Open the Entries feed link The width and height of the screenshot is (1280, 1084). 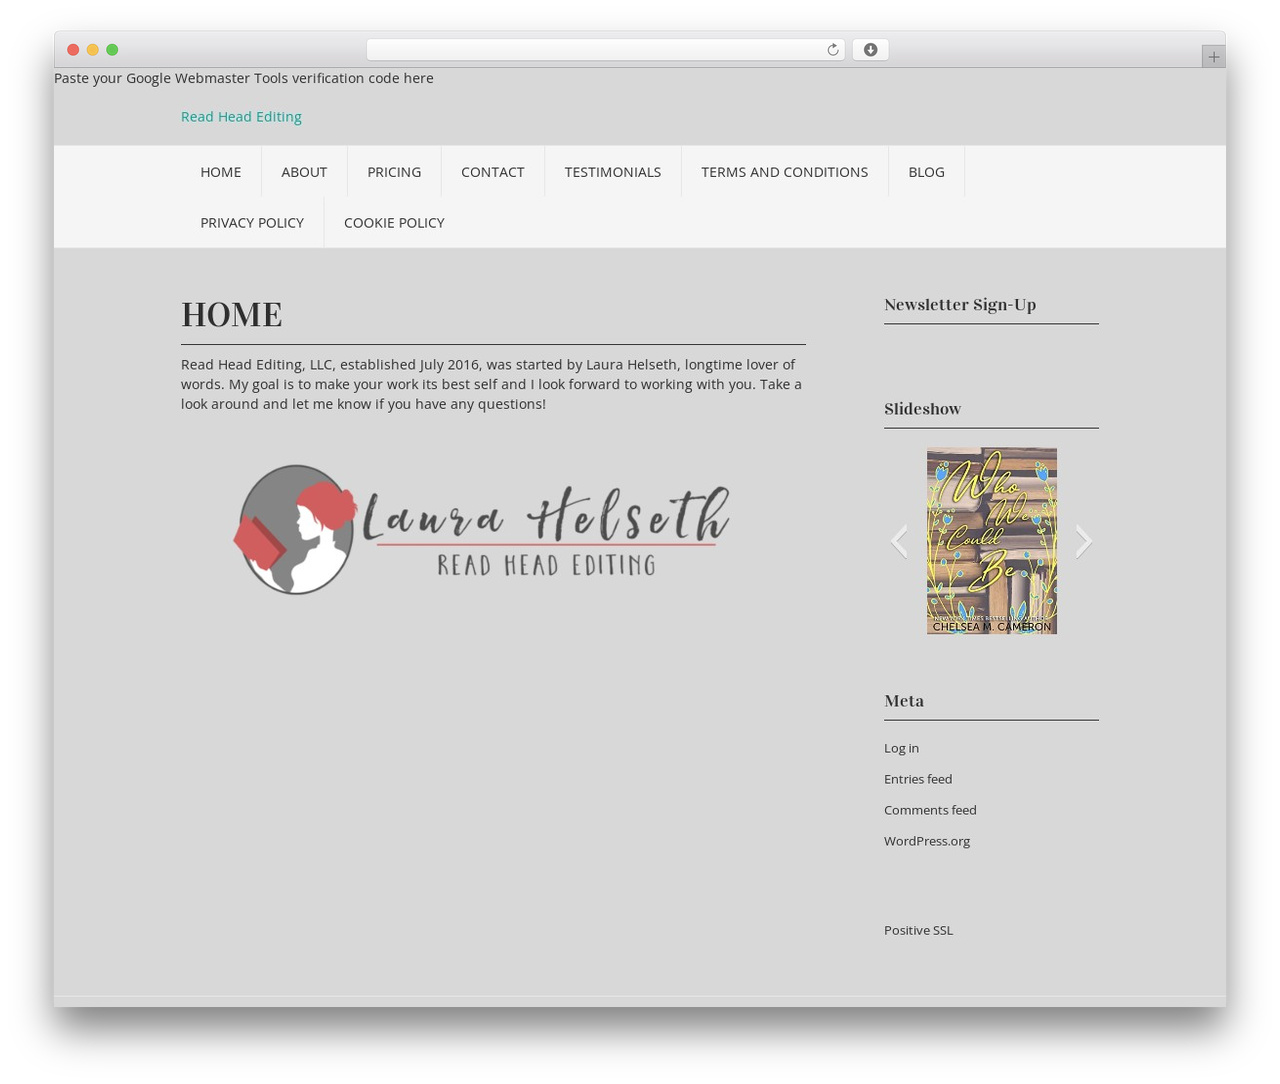point(918,779)
